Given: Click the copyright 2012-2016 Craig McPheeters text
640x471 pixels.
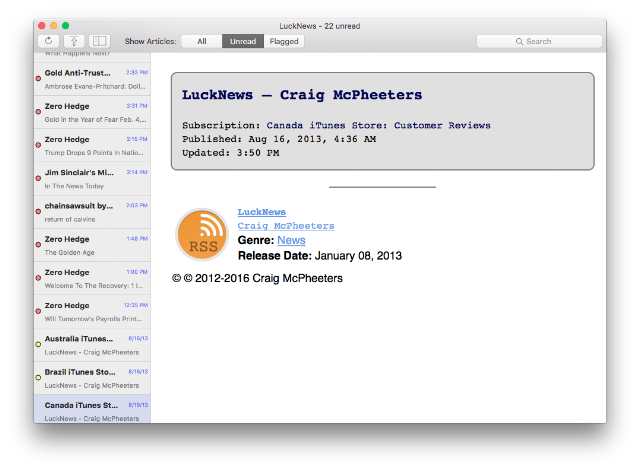Looking at the screenshot, I should 257,278.
